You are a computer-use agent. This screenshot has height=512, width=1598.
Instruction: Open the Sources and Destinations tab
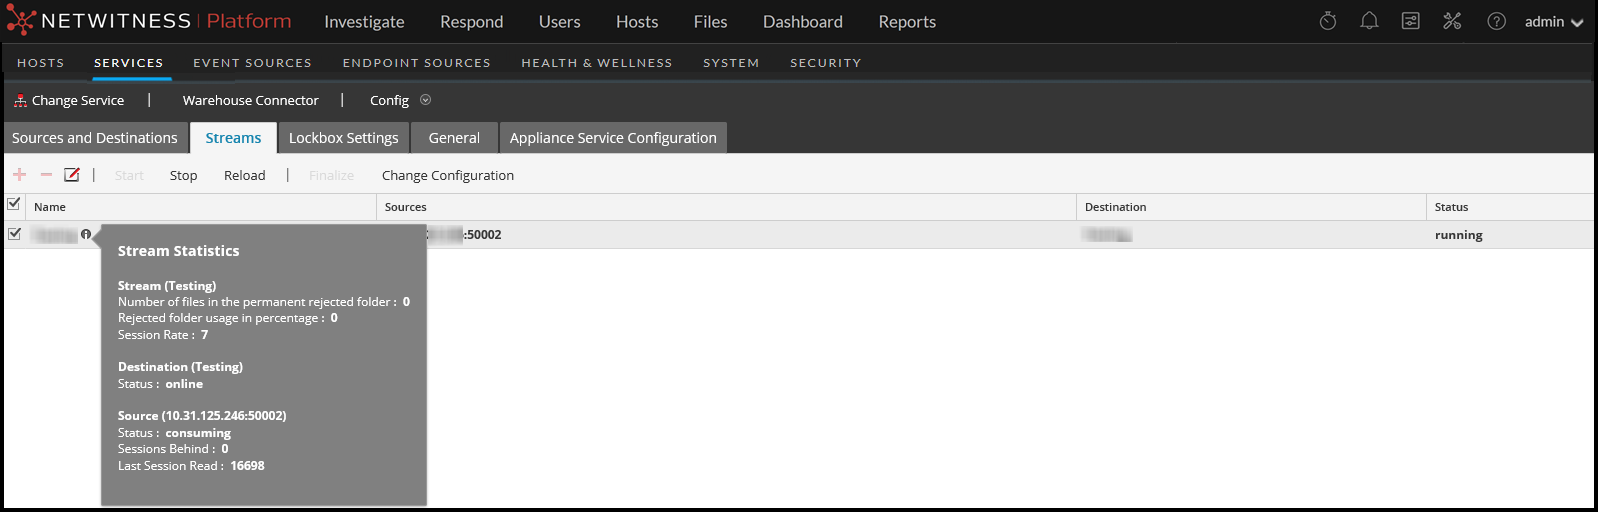95,138
